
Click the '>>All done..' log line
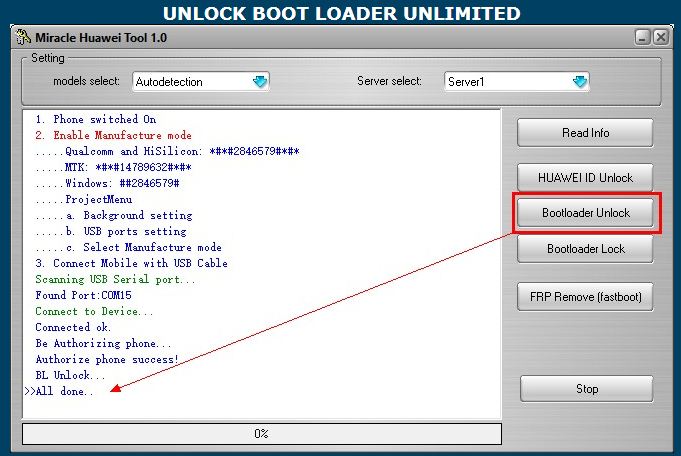click(59, 391)
